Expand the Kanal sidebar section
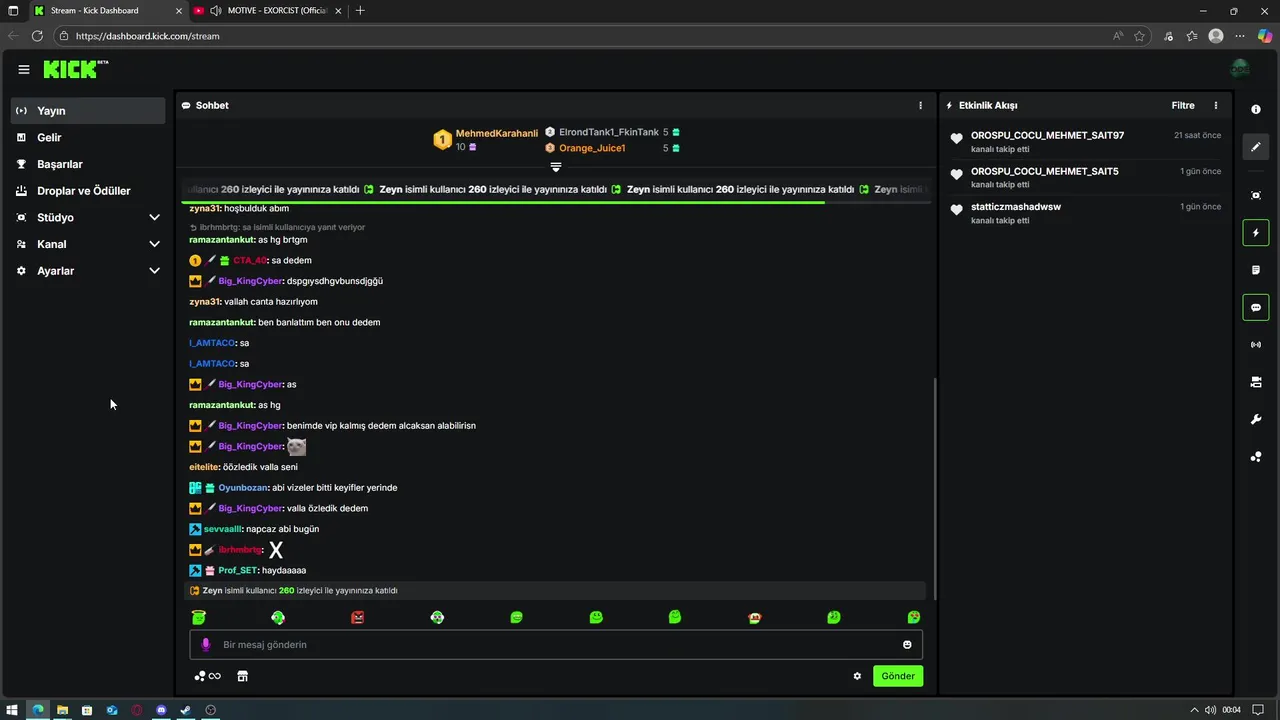Screen dimensions: 1280x720 (88, 244)
